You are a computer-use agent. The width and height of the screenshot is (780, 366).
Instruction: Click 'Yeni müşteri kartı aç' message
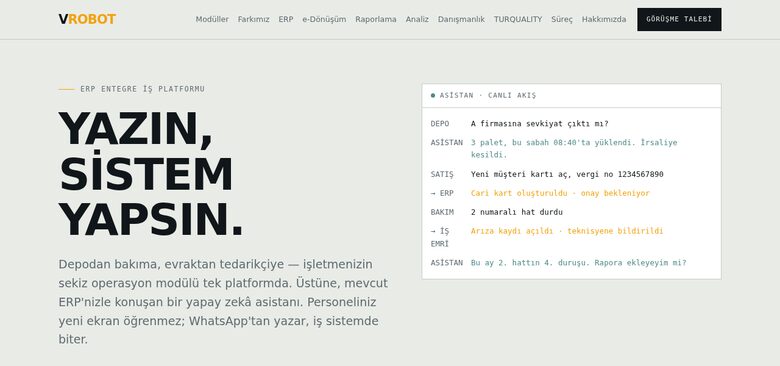(567, 175)
